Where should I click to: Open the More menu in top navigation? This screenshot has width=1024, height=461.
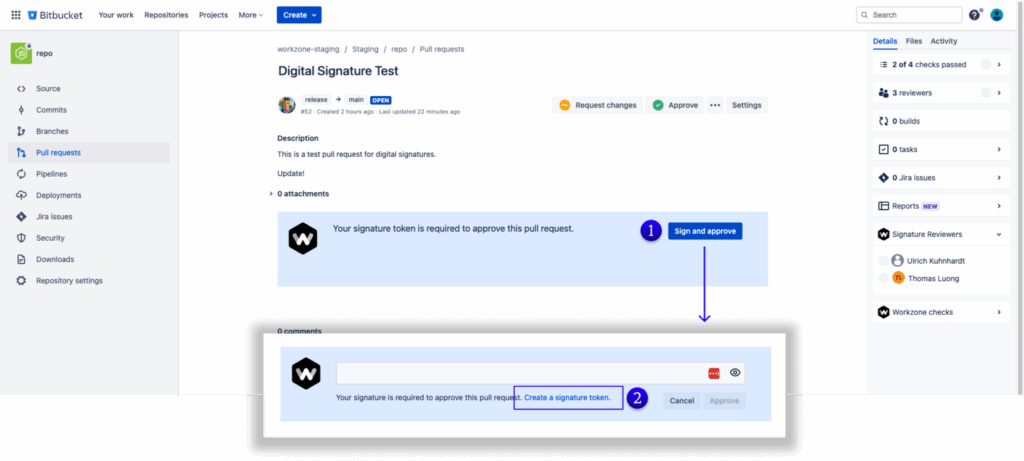pyautogui.click(x=251, y=15)
